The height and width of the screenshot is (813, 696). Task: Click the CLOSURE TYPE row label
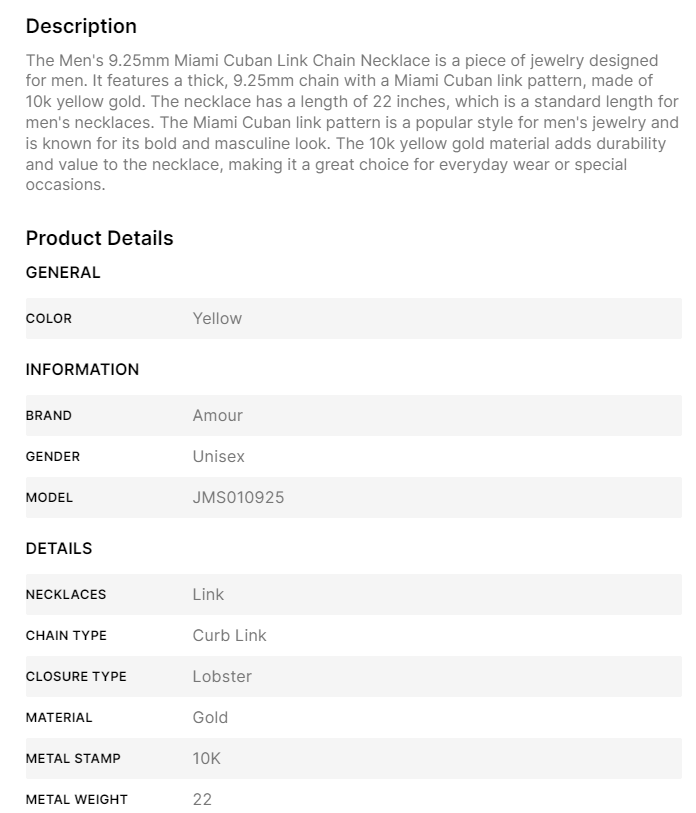[x=76, y=677]
